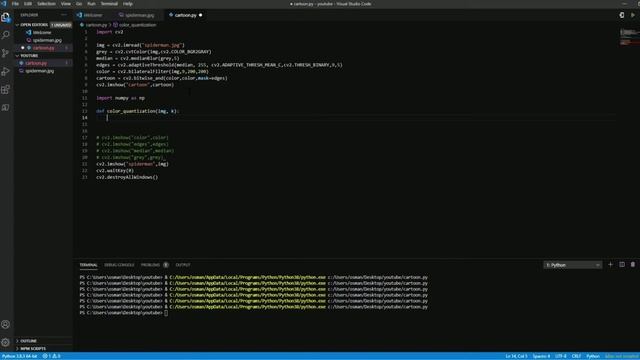Open the Run menu
Image resolution: width=640 pixels, height=360 pixels.
[x=91, y=4]
